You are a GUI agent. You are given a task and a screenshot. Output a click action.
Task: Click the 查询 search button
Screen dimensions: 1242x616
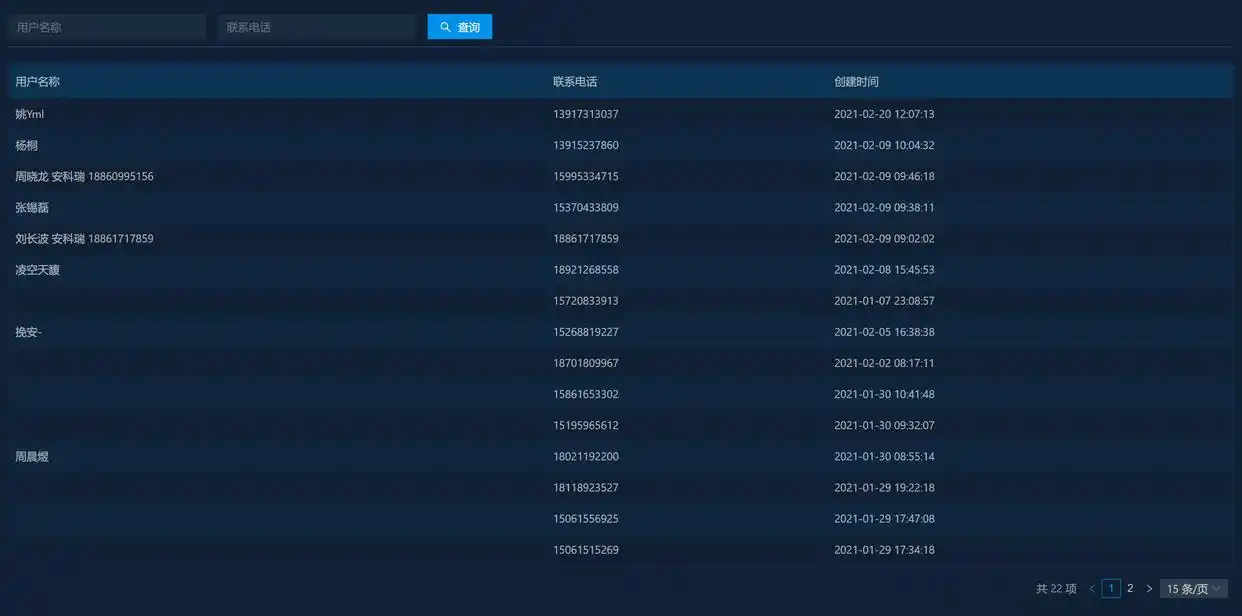coord(459,27)
